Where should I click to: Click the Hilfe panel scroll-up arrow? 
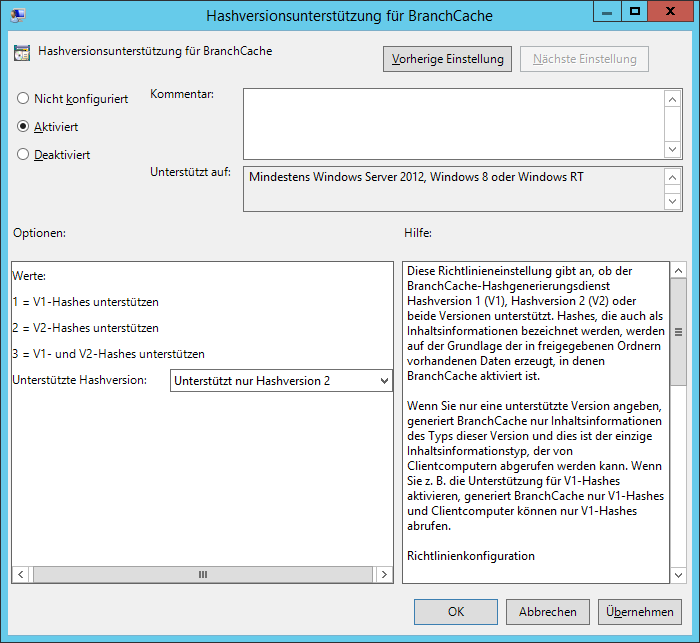679,271
